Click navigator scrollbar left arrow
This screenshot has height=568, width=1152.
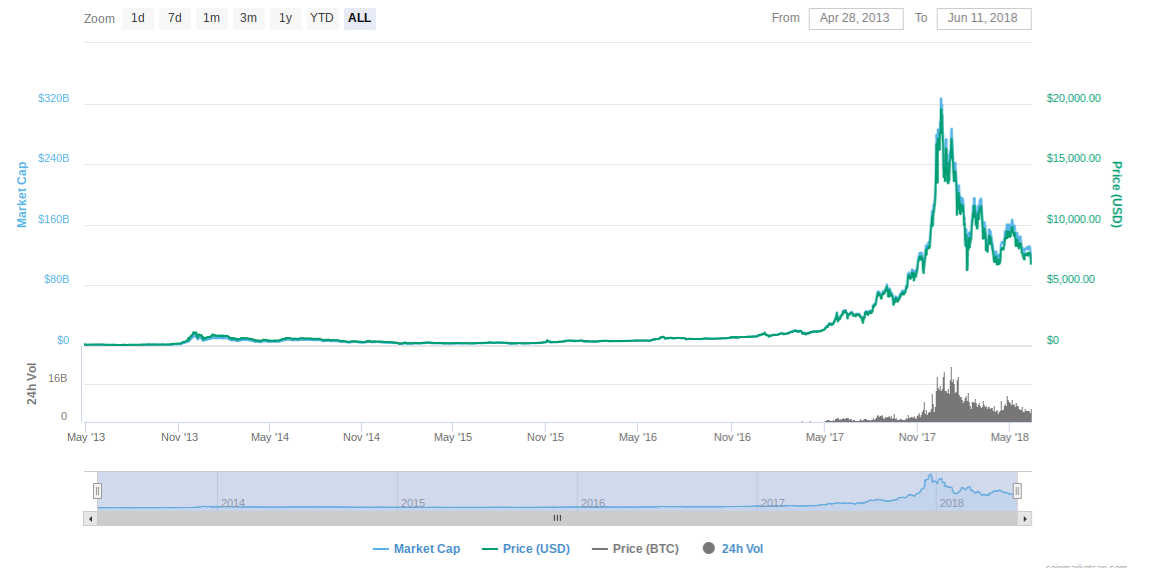coord(90,518)
